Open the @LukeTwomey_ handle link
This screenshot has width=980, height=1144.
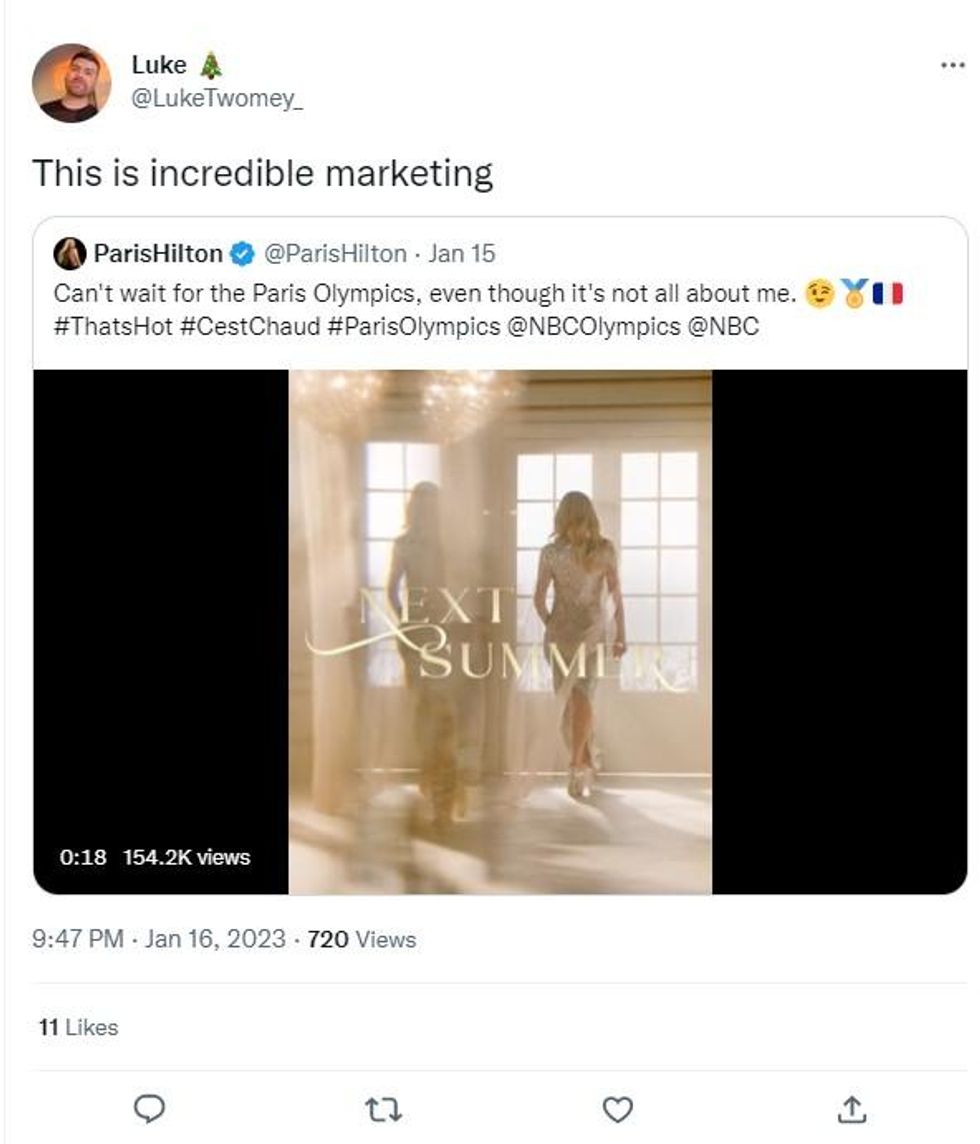pos(217,101)
